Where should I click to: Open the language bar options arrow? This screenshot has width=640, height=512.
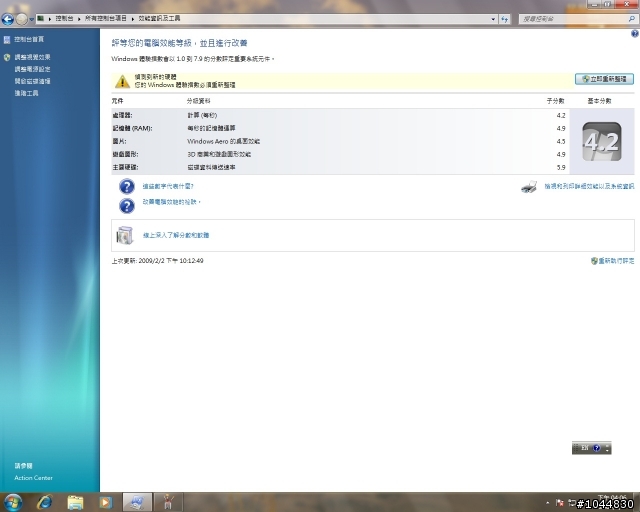coord(607,449)
